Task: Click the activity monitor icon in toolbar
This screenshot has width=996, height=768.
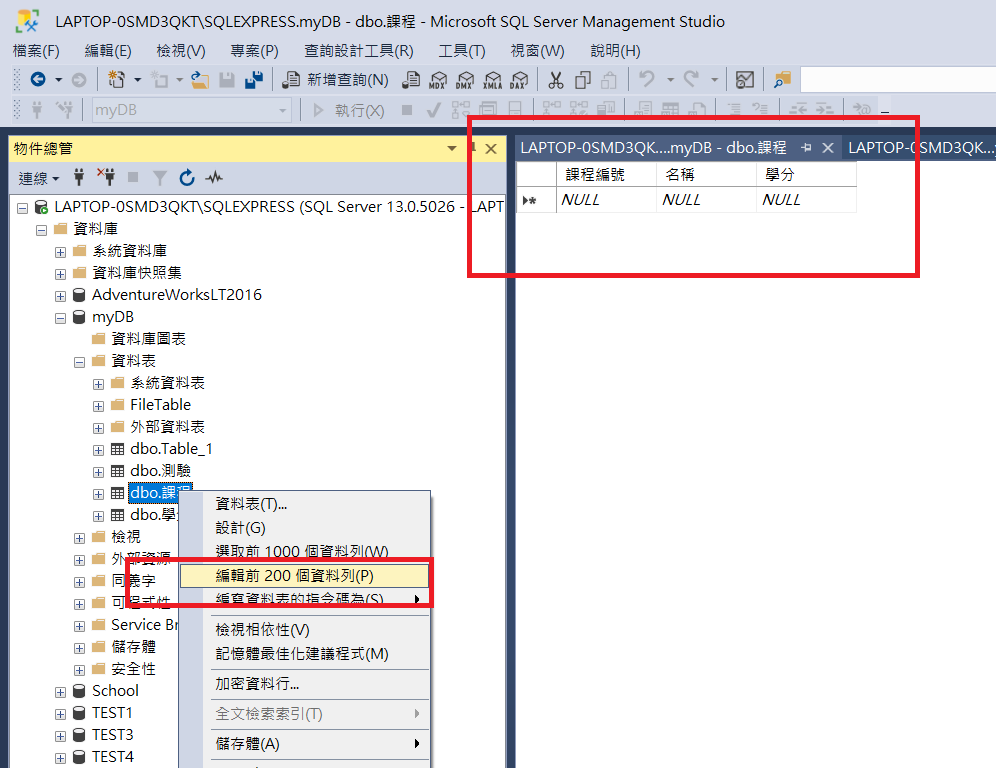Action: [744, 79]
